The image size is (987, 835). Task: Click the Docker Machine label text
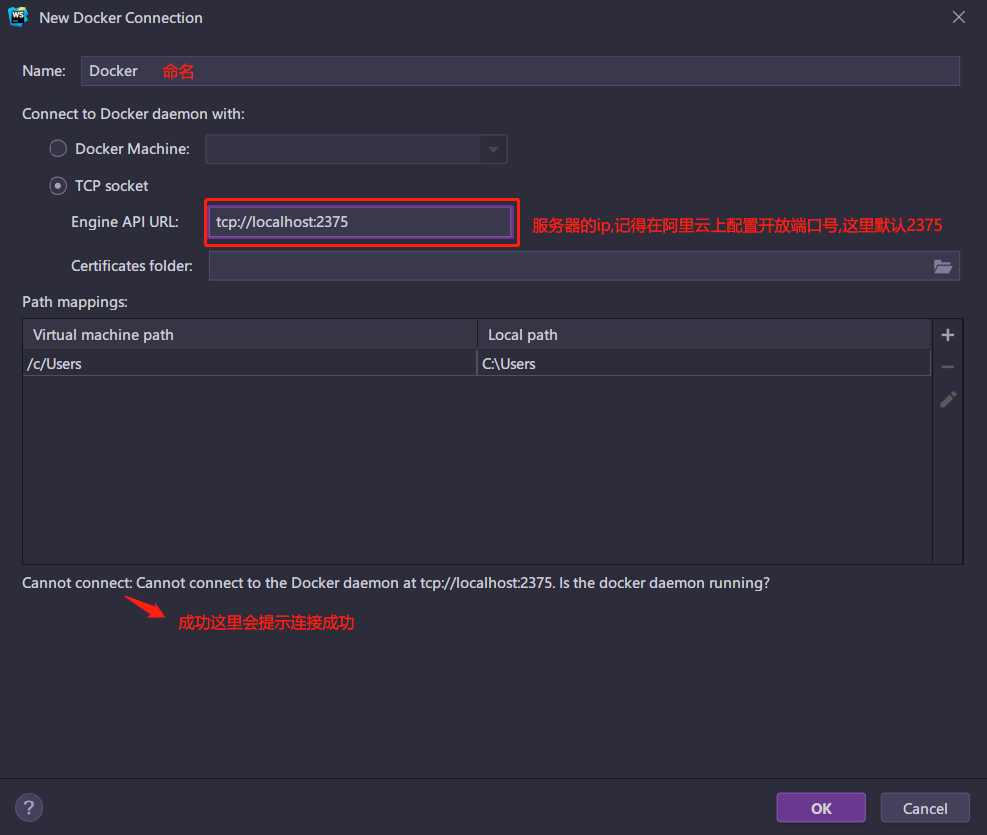tap(132, 149)
